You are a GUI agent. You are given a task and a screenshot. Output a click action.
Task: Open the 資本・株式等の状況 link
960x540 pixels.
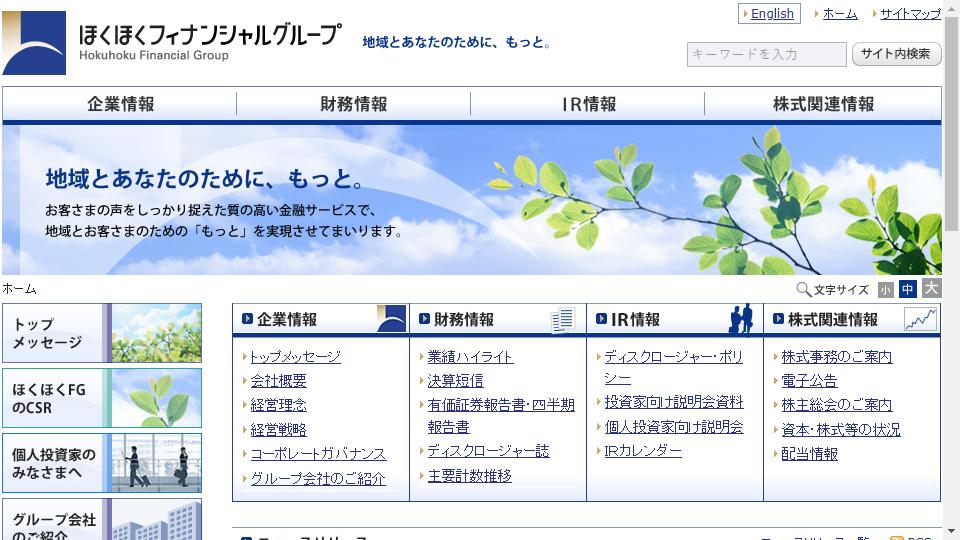coord(841,429)
